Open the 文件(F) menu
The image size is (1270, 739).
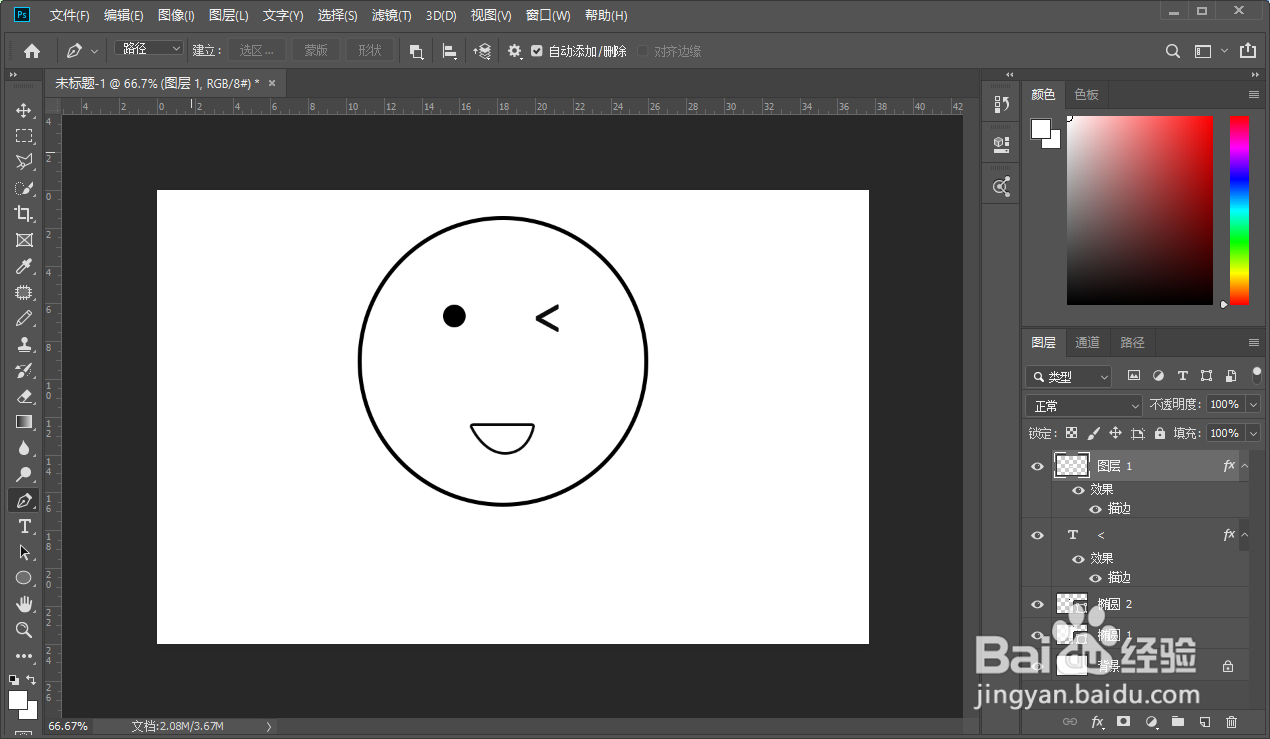point(69,16)
